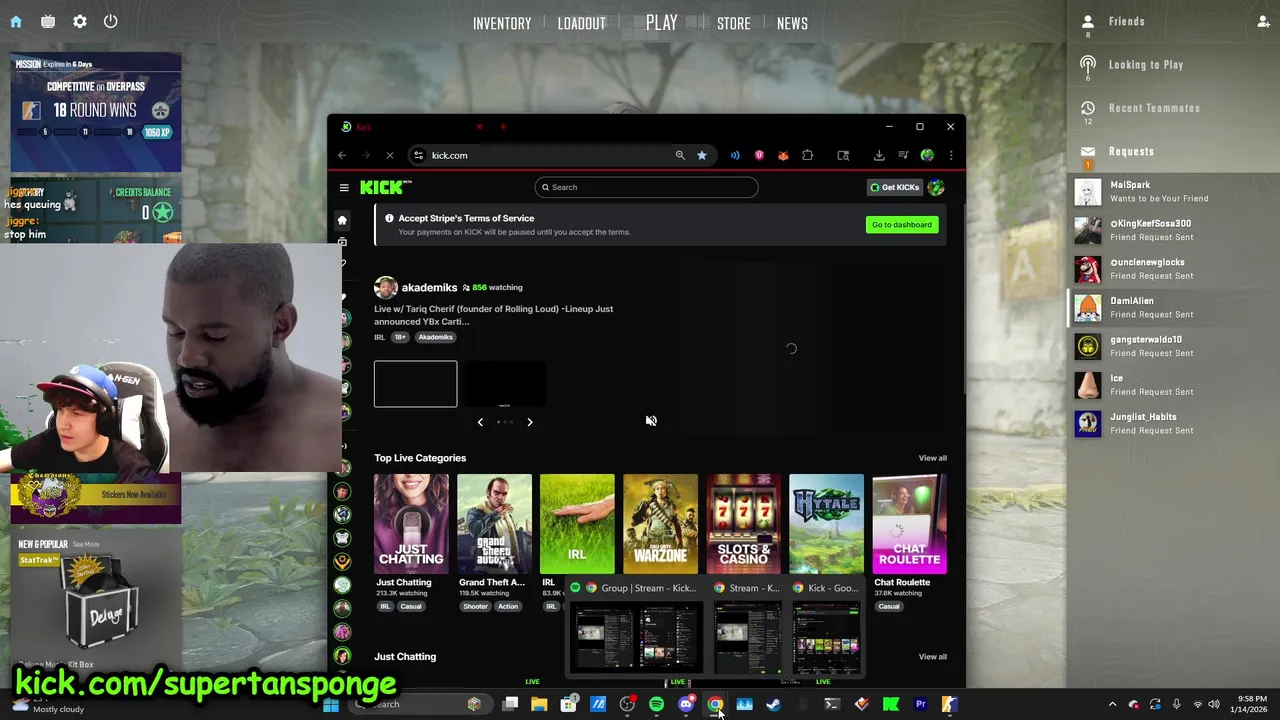Open the Kick sidebar hamburger menu
1280x720 pixels.
344,187
